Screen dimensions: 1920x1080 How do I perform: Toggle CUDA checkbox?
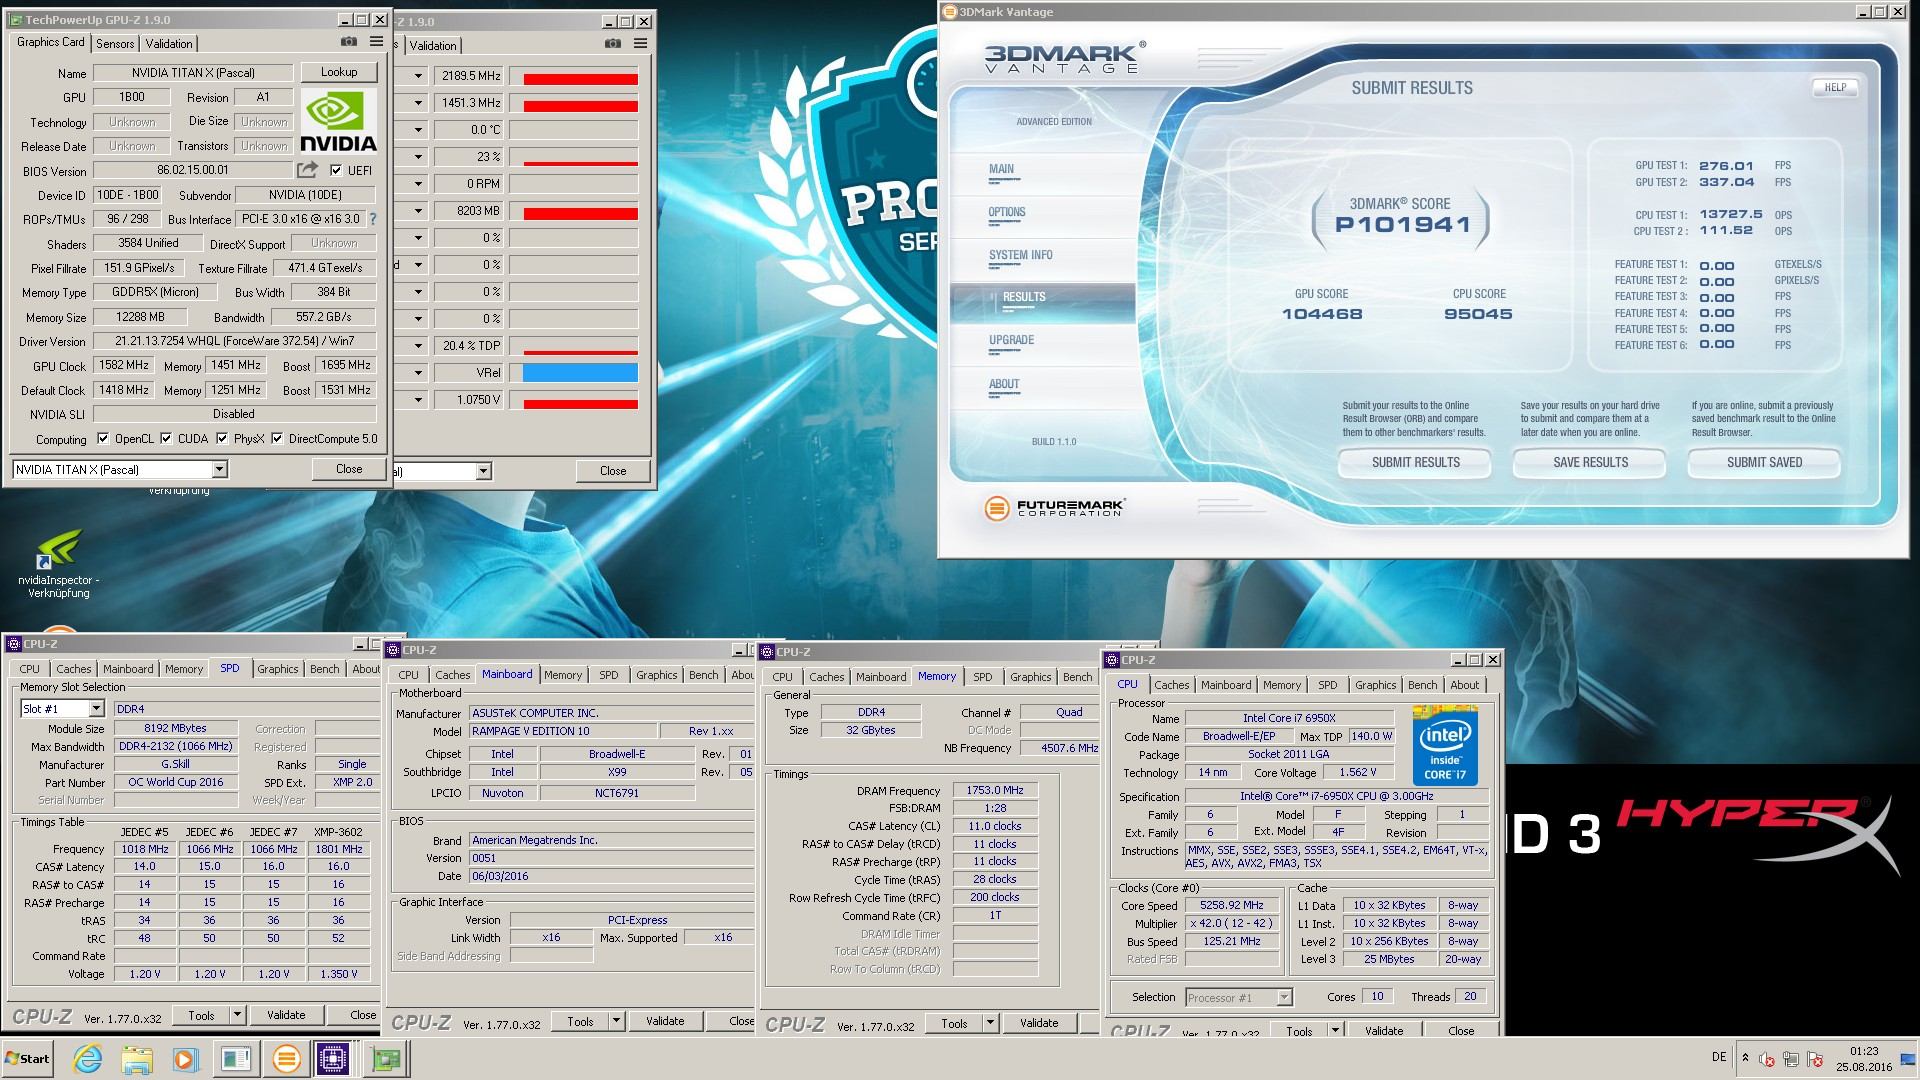click(x=166, y=438)
